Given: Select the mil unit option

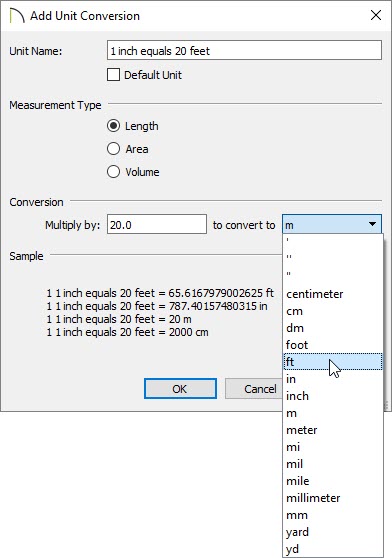Looking at the screenshot, I should point(333,464).
